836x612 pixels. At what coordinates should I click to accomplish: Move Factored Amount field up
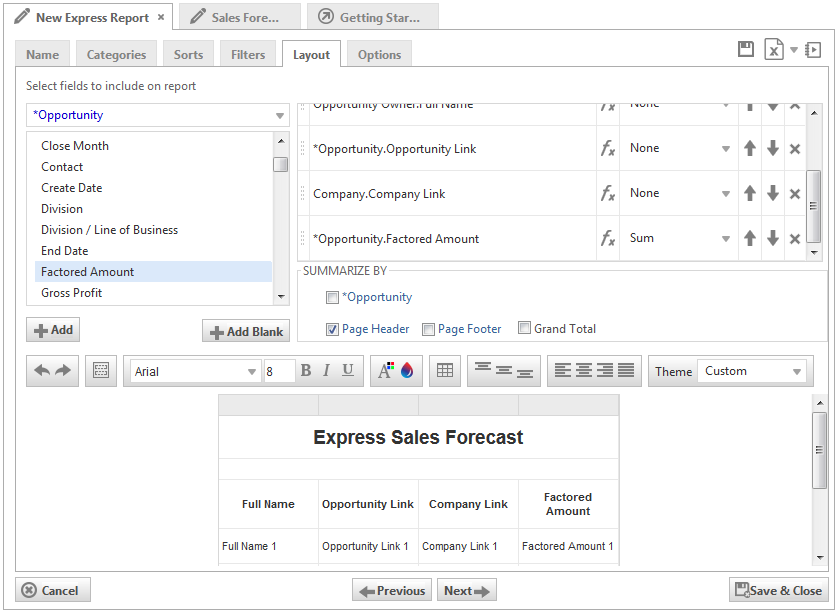(x=750, y=238)
